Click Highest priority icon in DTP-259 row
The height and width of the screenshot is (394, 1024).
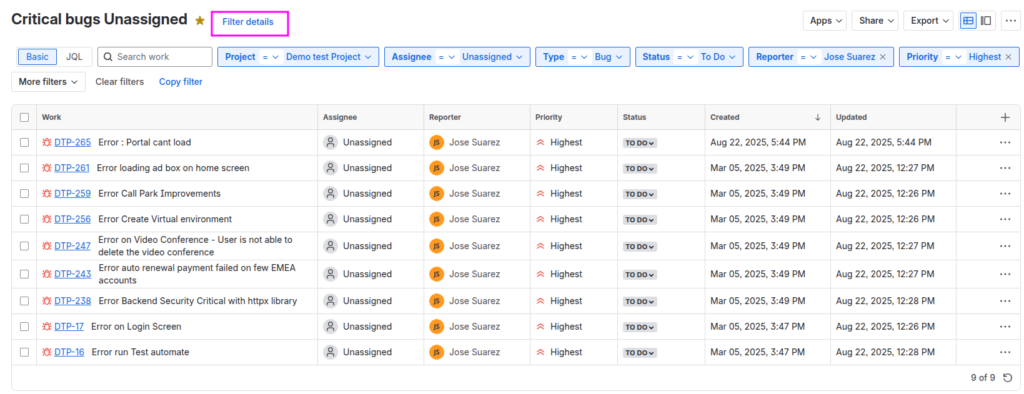[x=540, y=194]
